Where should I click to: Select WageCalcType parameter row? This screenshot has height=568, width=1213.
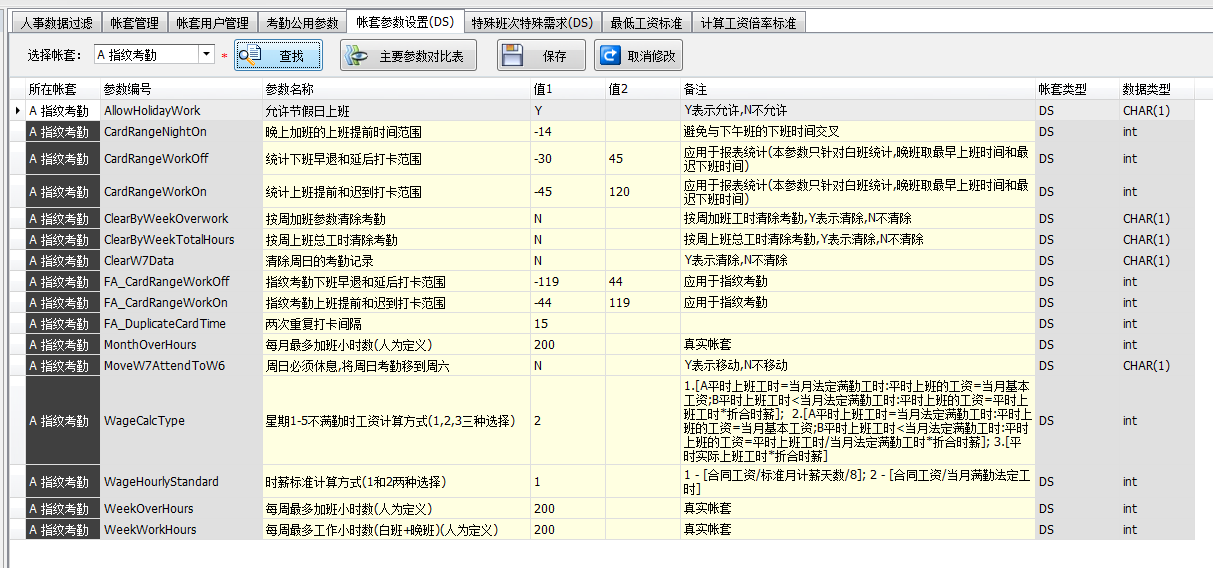click(181, 420)
